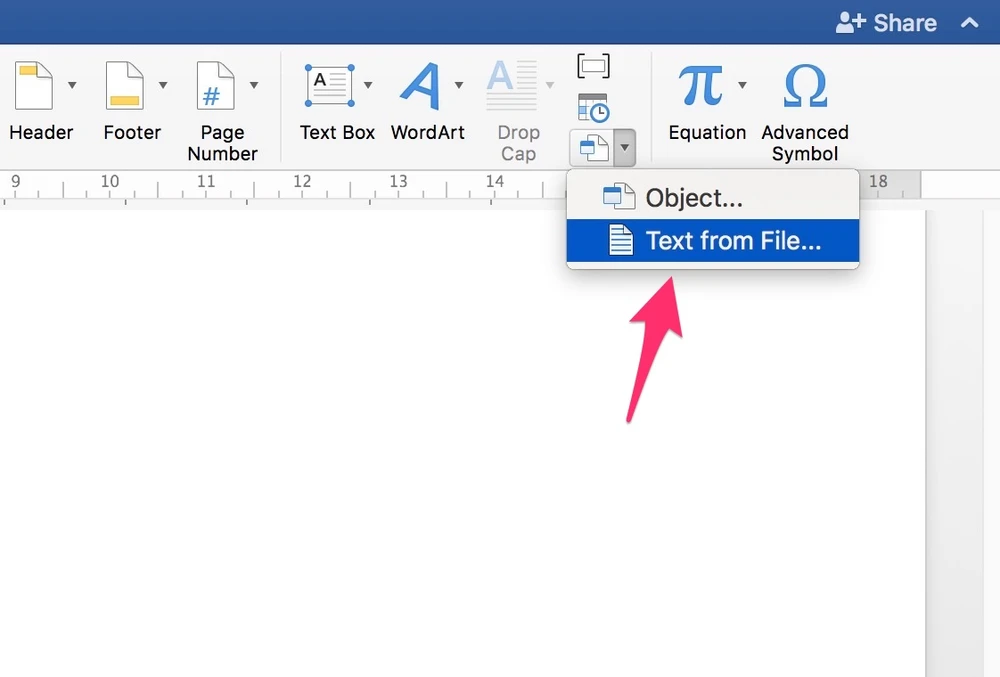The image size is (1000, 677).
Task: Select the Text Box tool
Action: [329, 86]
